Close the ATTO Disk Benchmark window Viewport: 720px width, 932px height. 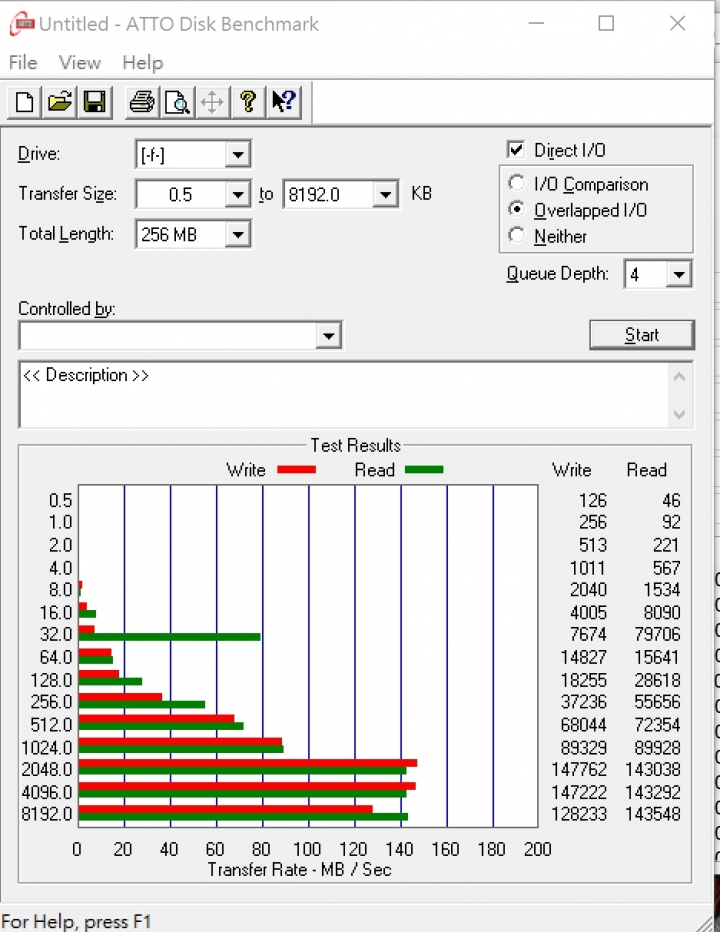point(678,23)
